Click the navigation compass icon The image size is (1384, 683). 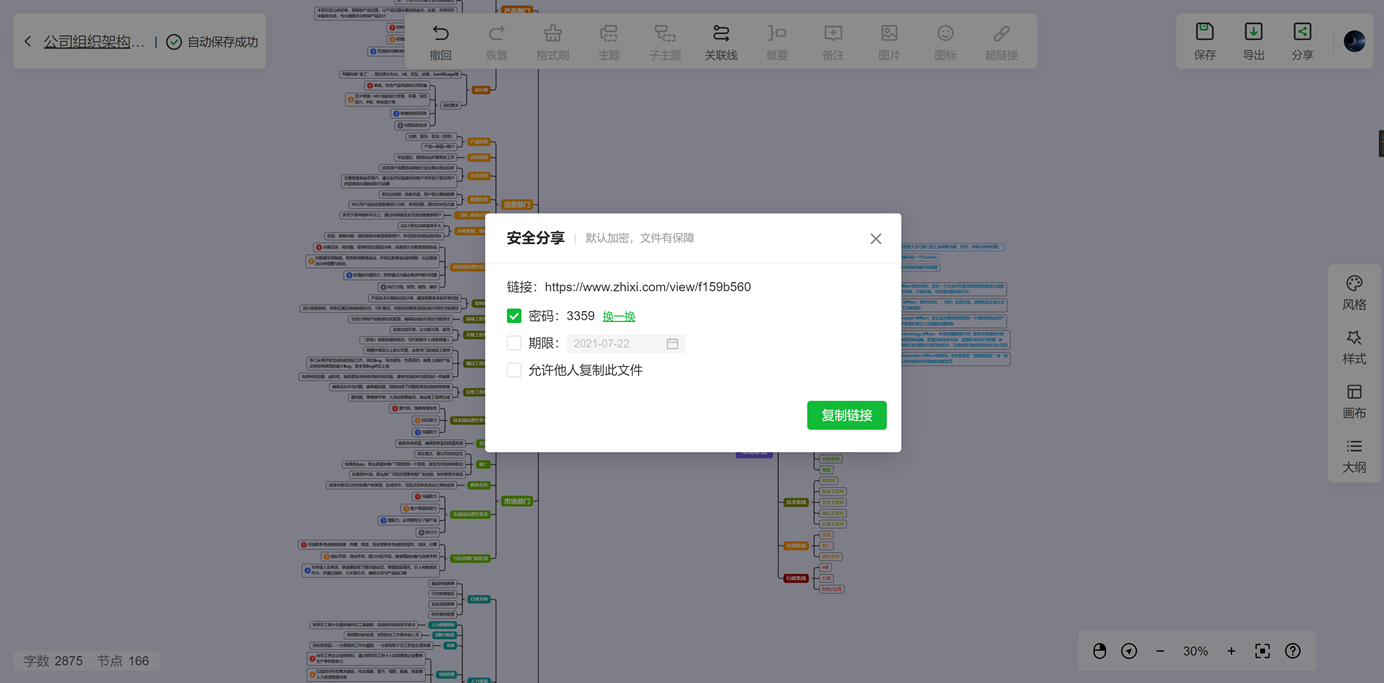[1129, 651]
